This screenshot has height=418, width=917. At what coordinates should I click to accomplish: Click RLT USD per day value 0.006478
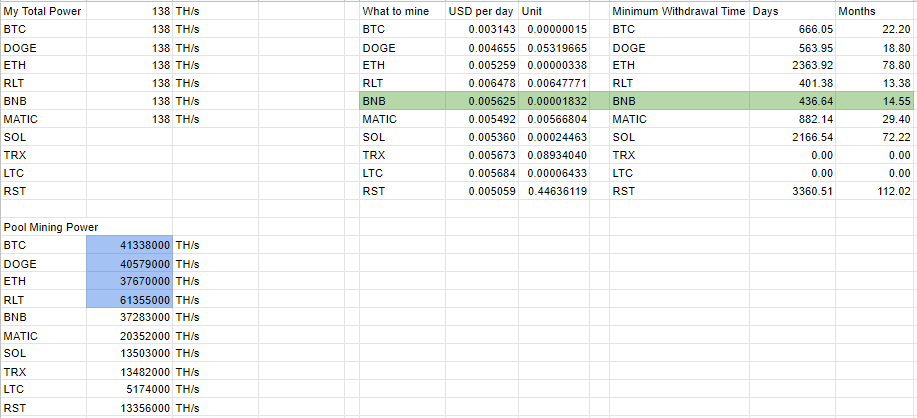pos(481,83)
